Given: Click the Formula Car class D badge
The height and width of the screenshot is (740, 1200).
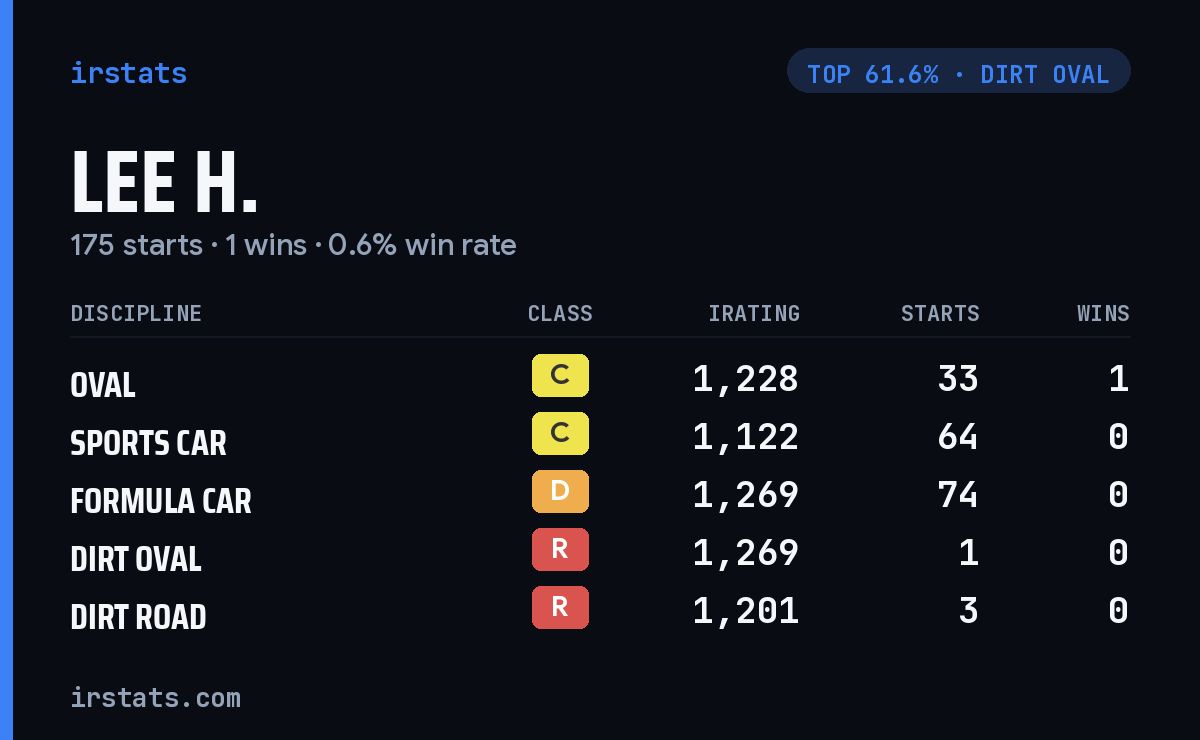Looking at the screenshot, I should coord(560,491).
